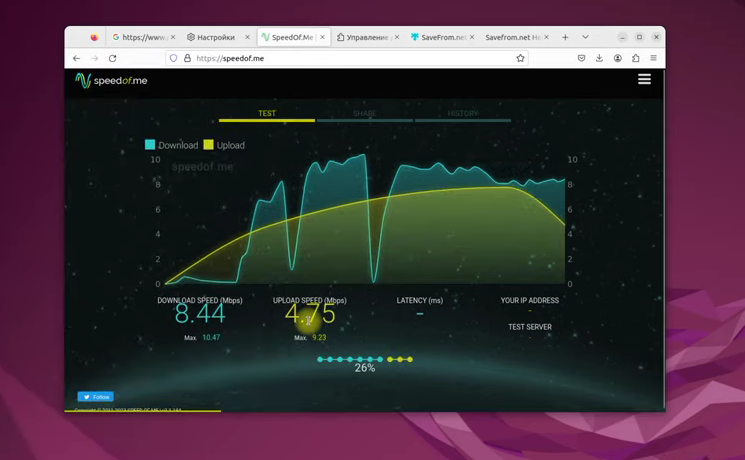Open the Pocket save icon
The height and width of the screenshot is (460, 745).
point(581,58)
